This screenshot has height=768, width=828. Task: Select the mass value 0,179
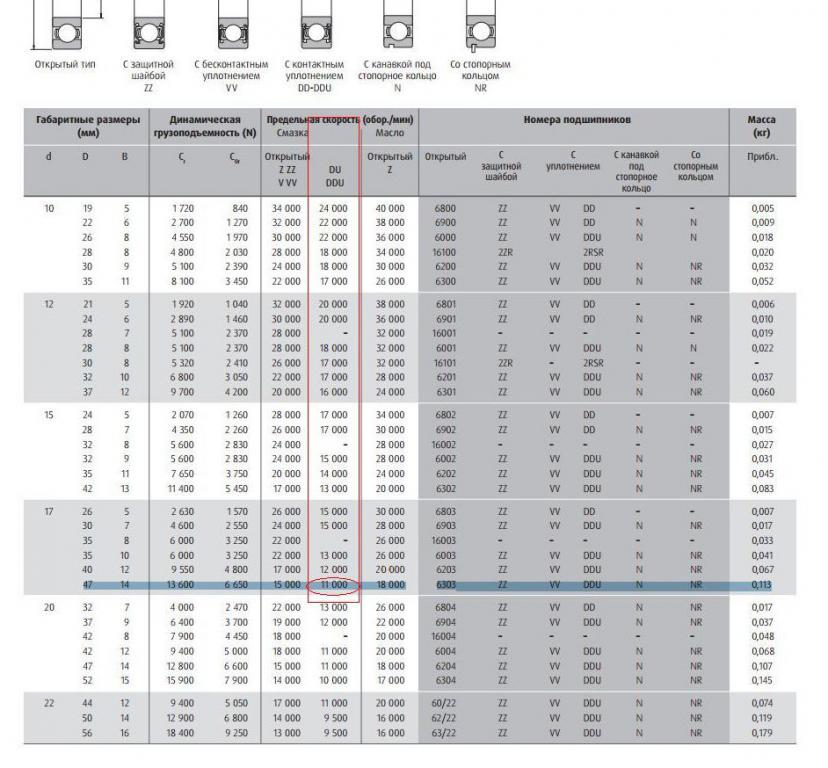point(763,733)
